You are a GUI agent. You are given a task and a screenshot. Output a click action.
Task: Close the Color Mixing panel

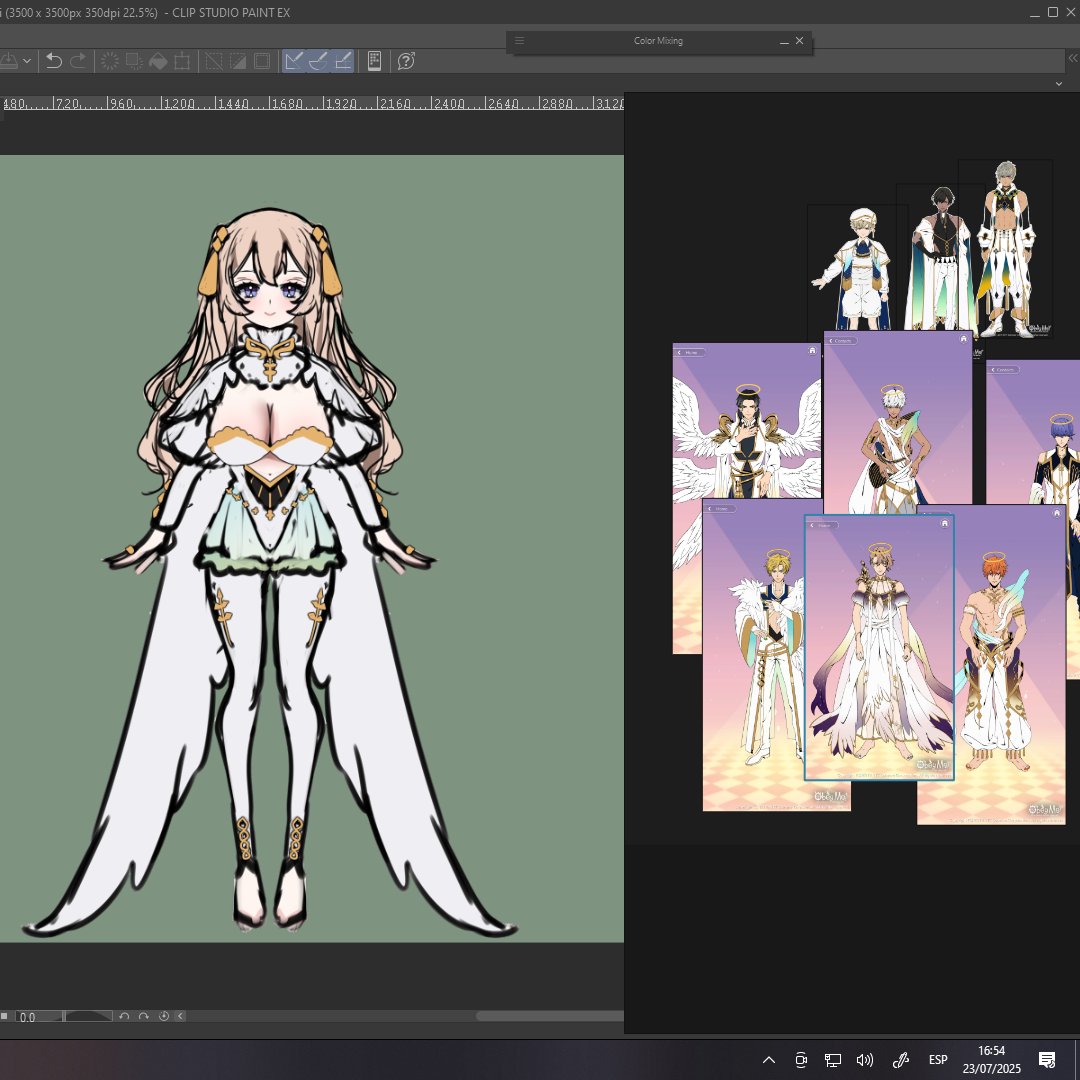[x=800, y=41]
